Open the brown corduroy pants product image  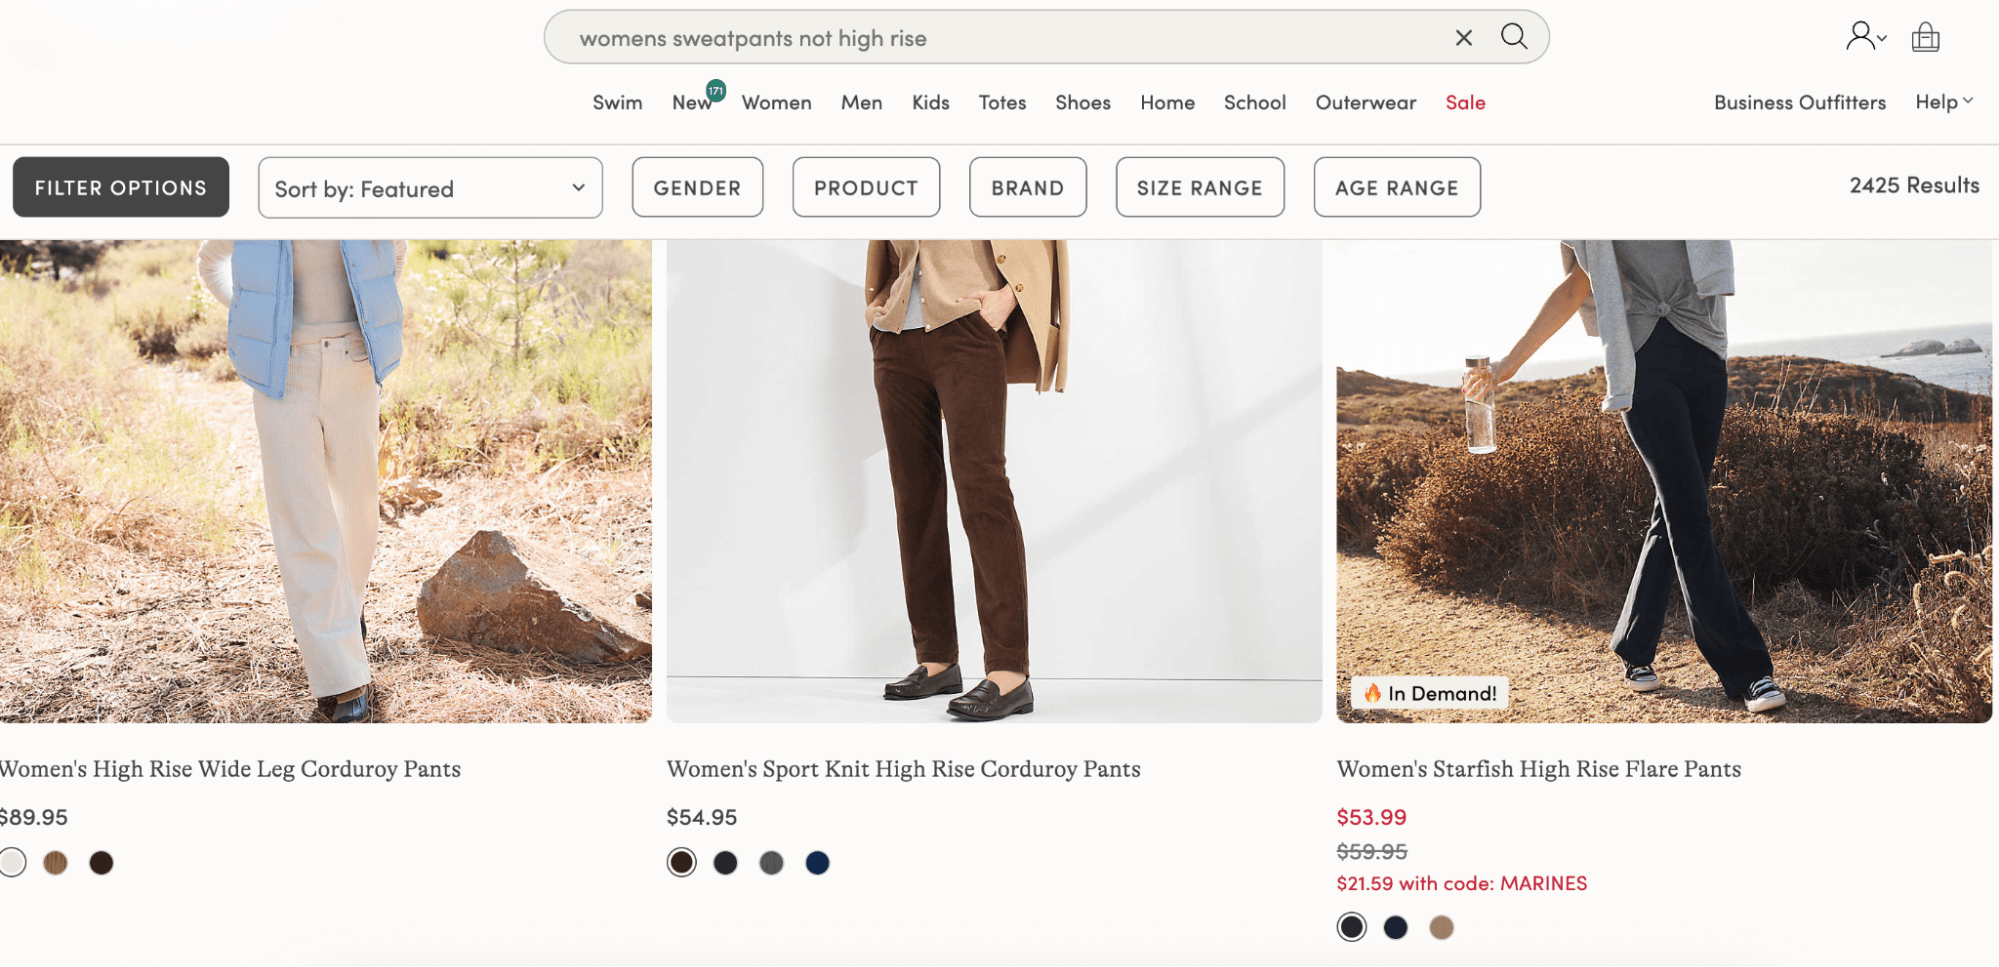click(994, 480)
